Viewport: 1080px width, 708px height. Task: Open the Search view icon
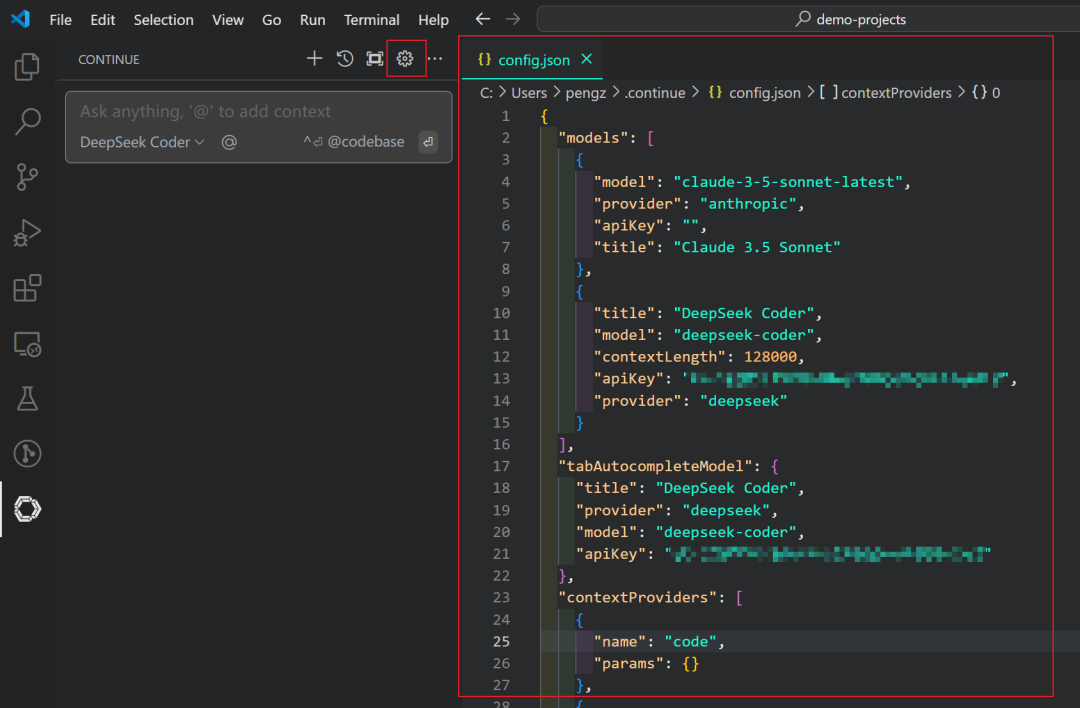click(27, 121)
